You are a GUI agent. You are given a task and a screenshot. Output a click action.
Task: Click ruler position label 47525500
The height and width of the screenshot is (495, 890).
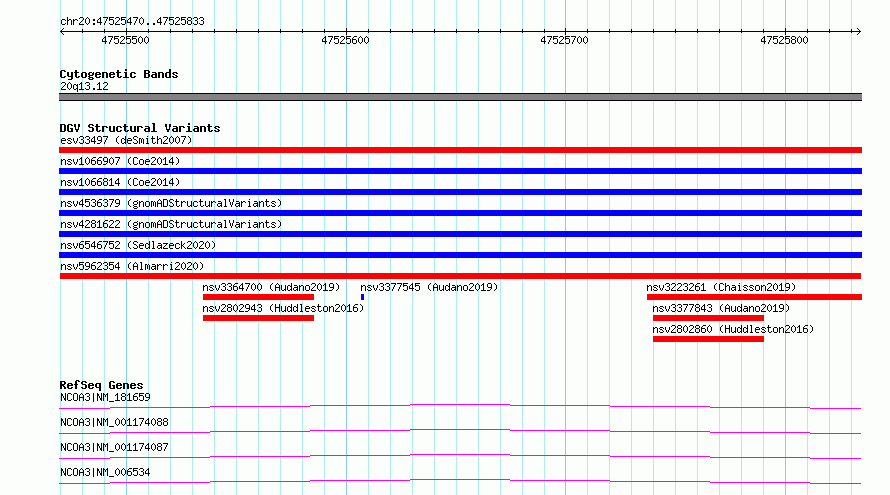pyautogui.click(x=125, y=40)
